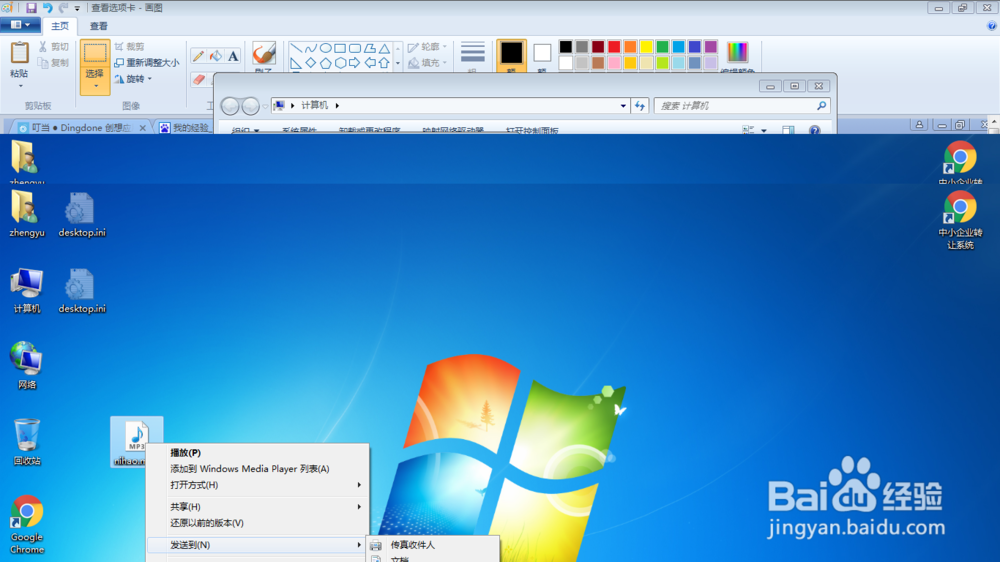Screen dimensions: 1000x562
Task: Click the rainbow Edit colors icon
Action: [x=737, y=52]
